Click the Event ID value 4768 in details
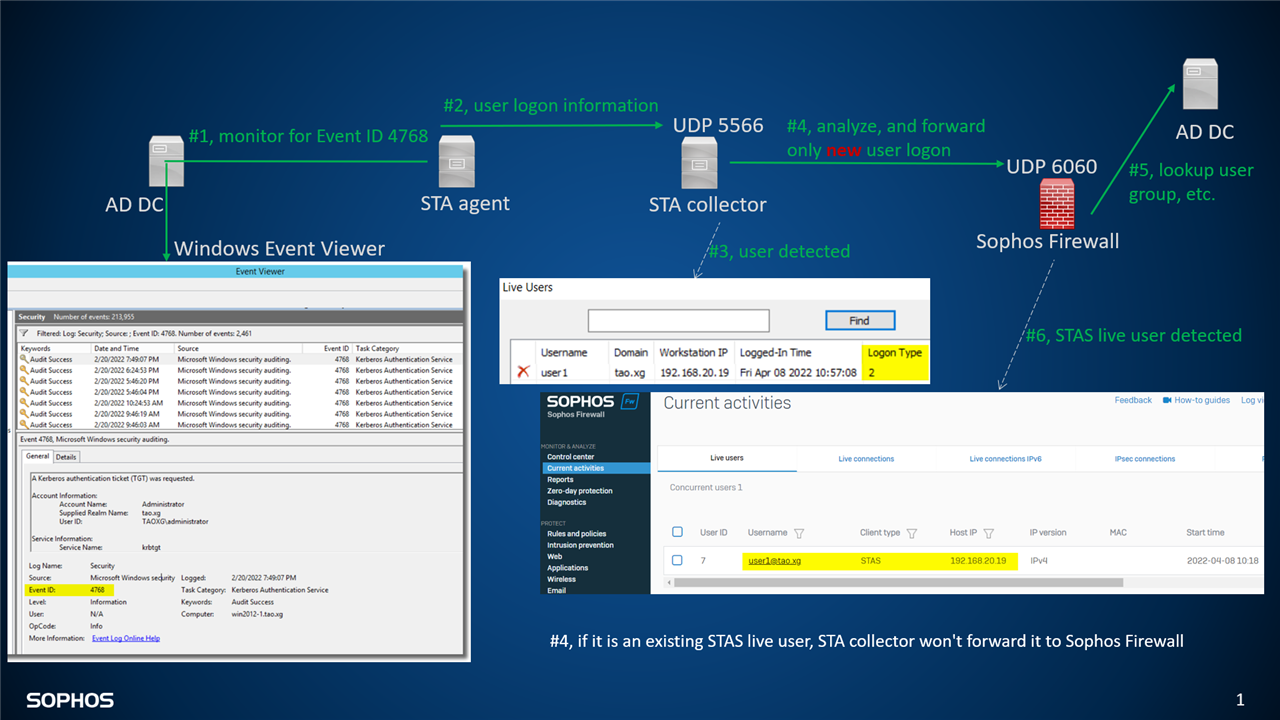This screenshot has height=720, width=1280. click(97, 590)
